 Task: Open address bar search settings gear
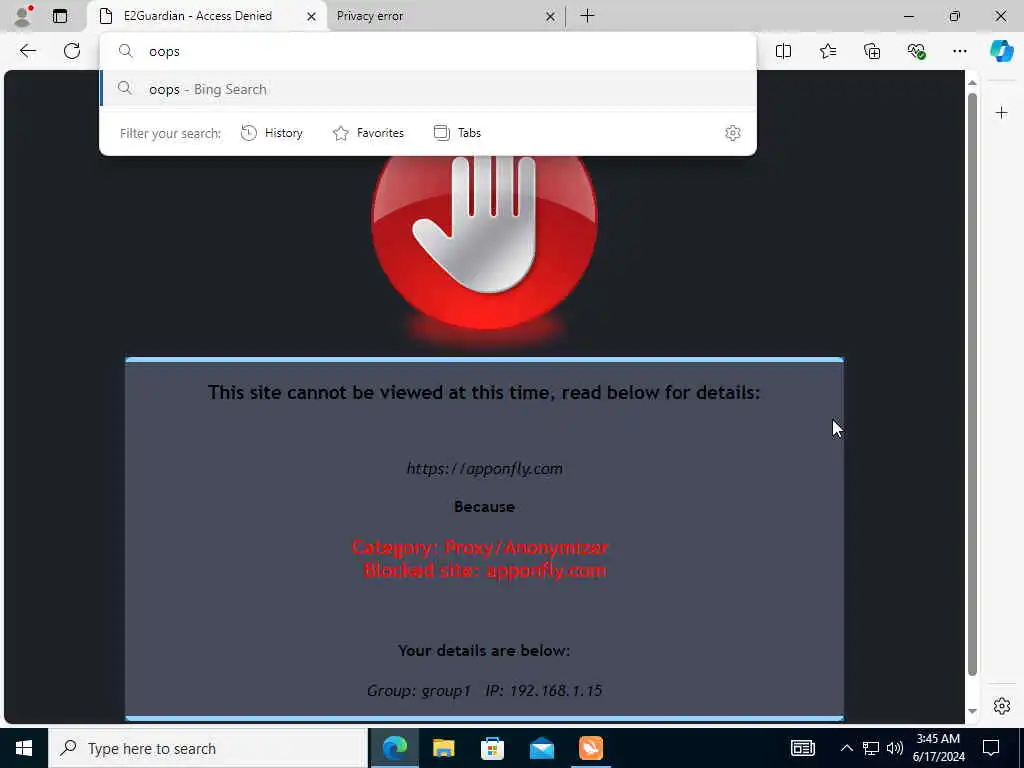(x=733, y=133)
